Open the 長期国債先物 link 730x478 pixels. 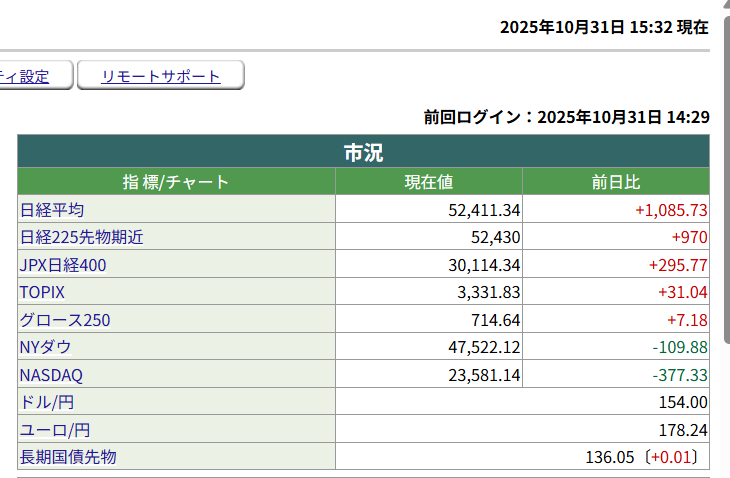68,457
